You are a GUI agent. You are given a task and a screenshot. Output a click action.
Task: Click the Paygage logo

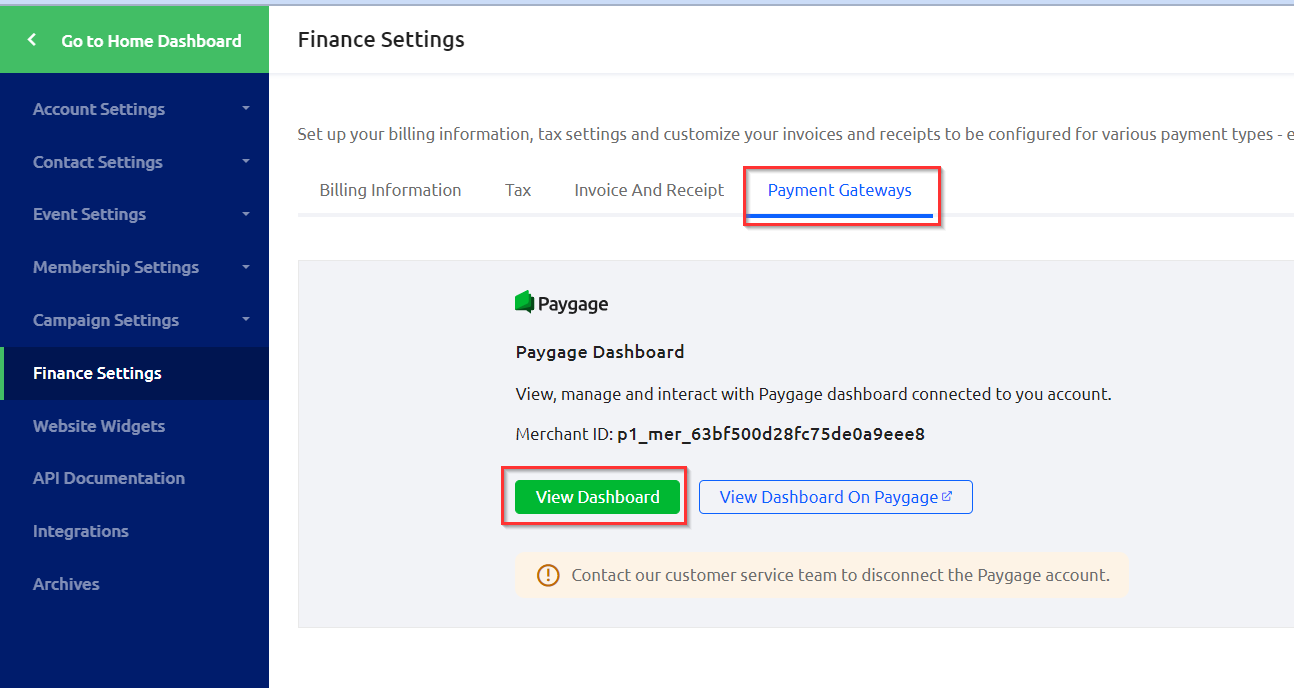[562, 303]
